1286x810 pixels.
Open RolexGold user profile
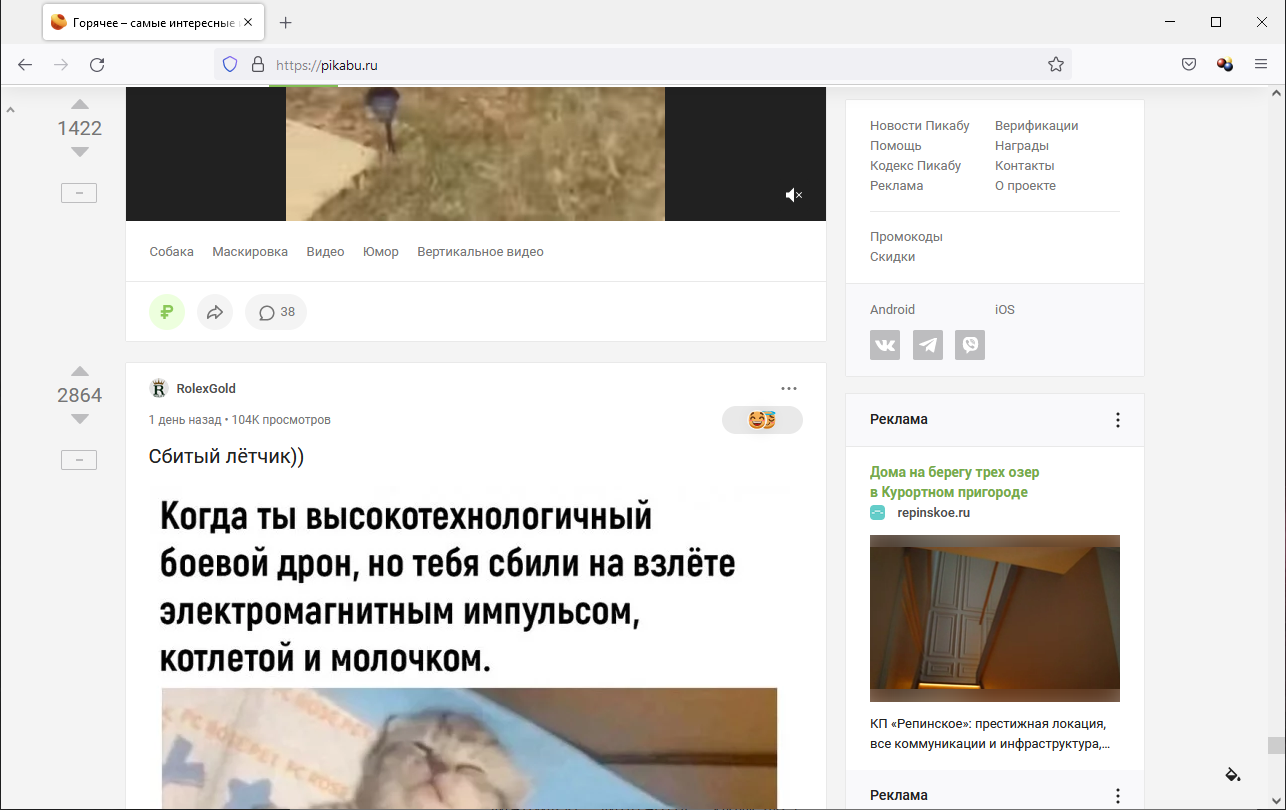pos(206,388)
